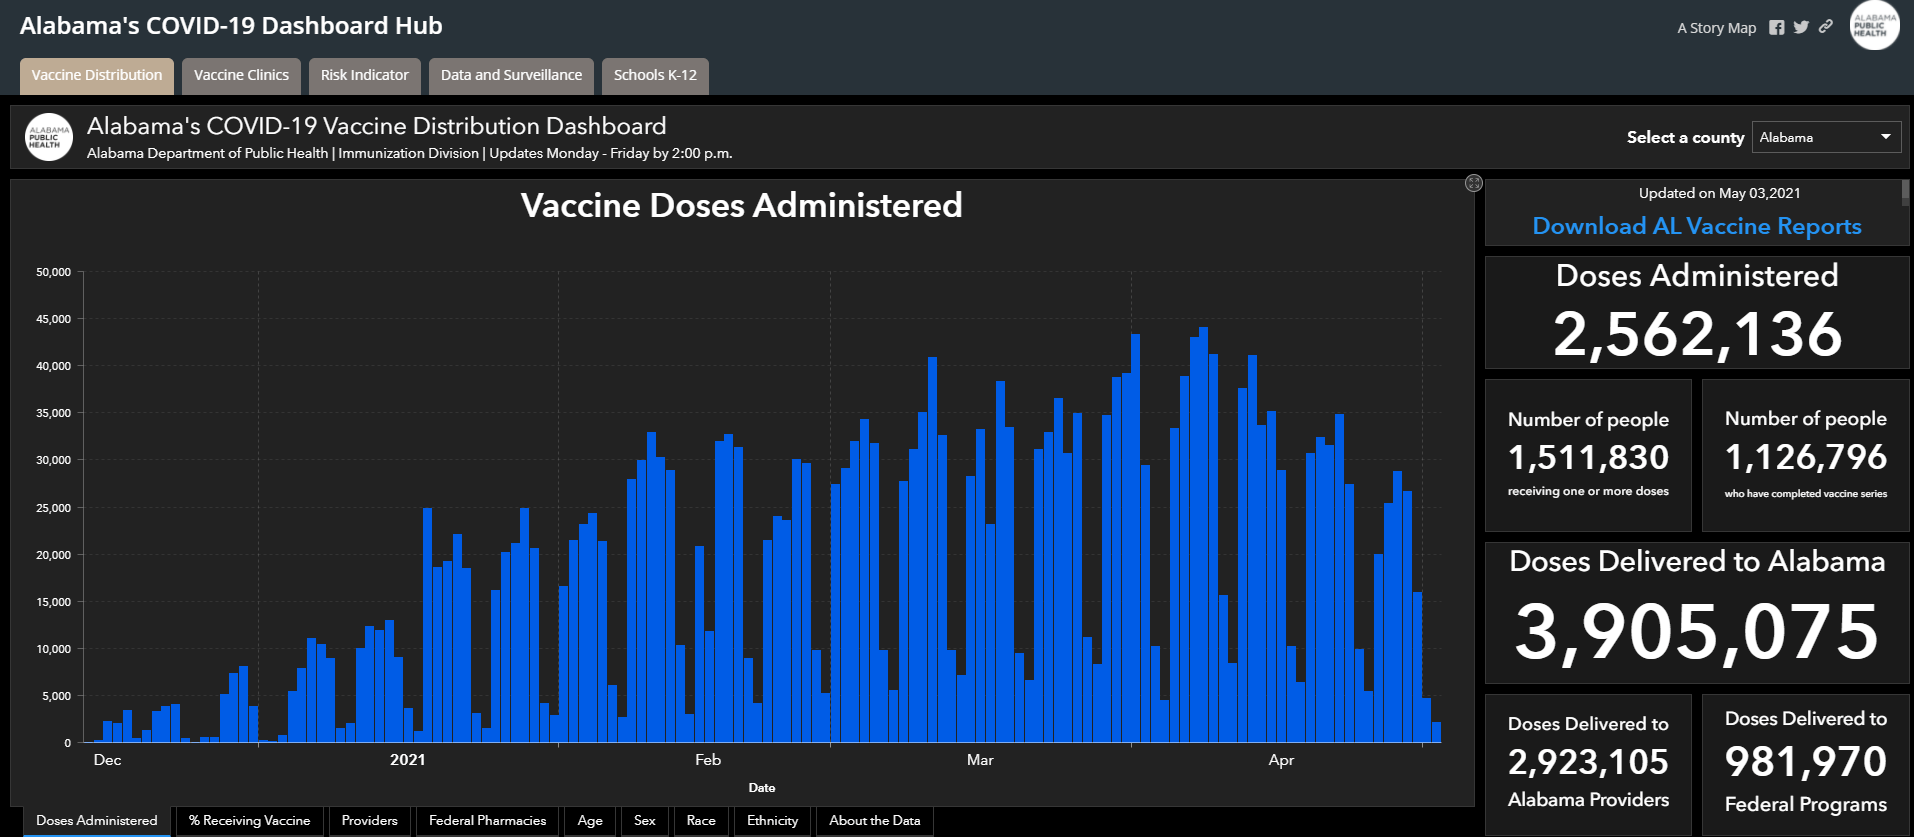Show the Federal Pharmacies tab
Viewport: 1914px width, 837px height.
click(488, 821)
